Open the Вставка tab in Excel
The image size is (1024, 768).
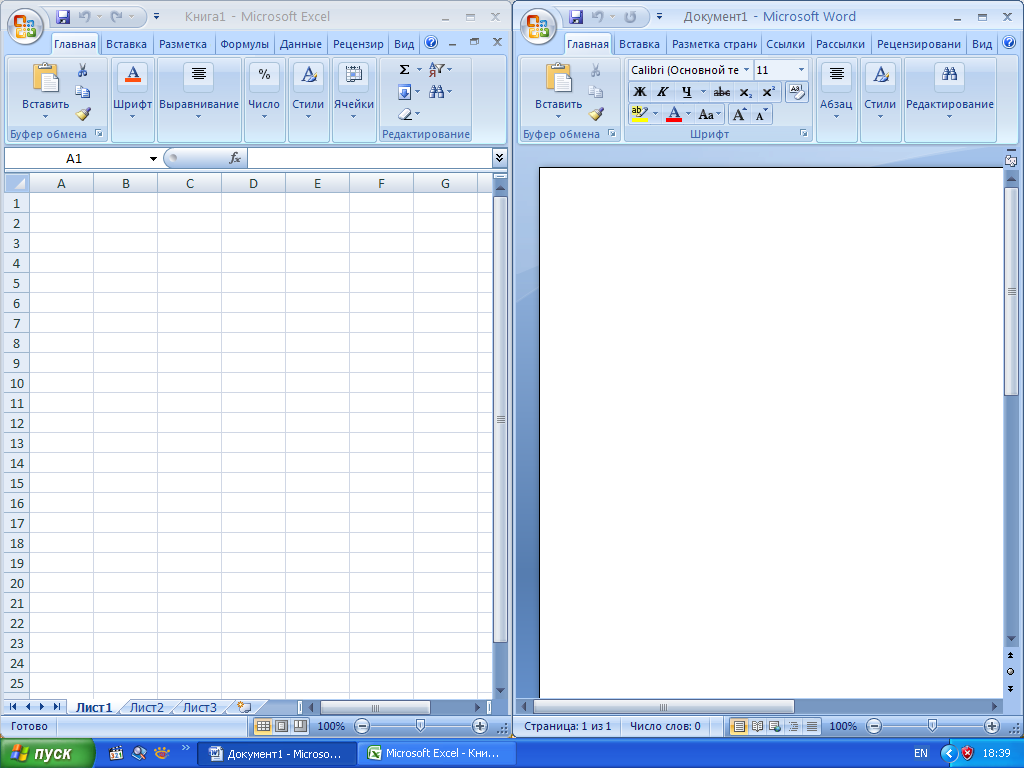click(126, 44)
